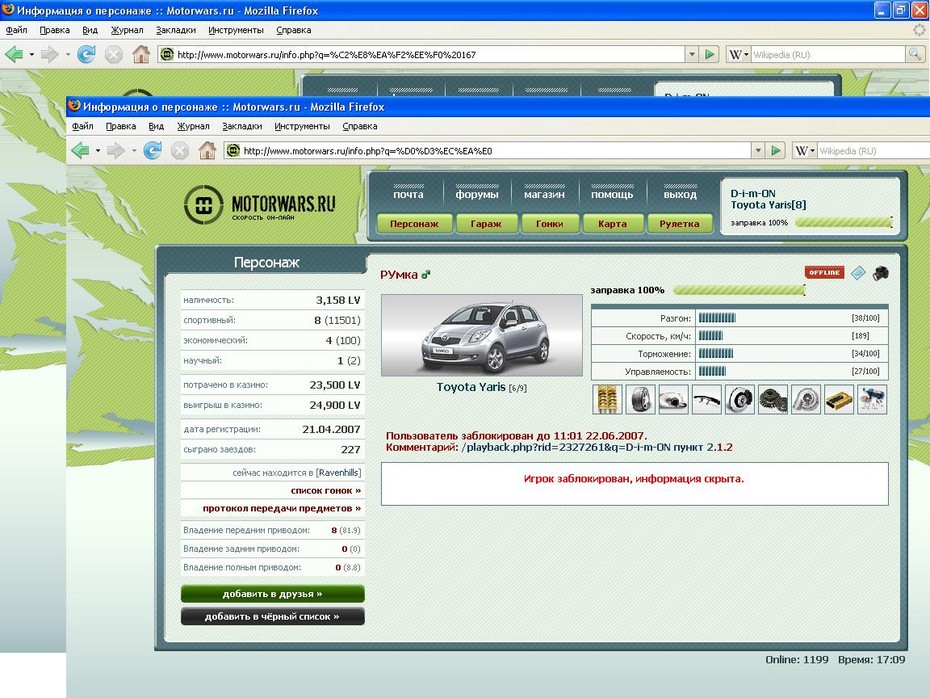Expand URL history dropdown in background window
Screen dimensions: 930x698
pyautogui.click(x=692, y=55)
